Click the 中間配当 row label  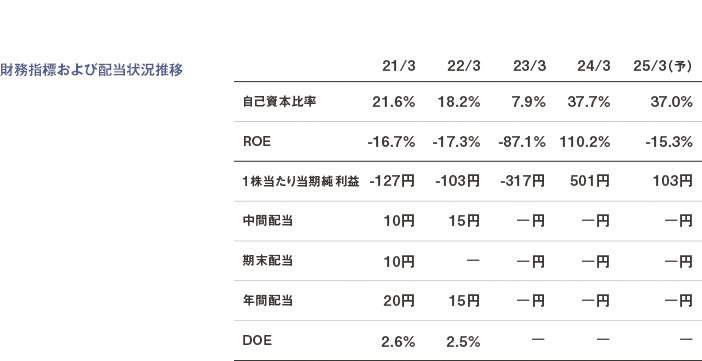[x=267, y=221]
